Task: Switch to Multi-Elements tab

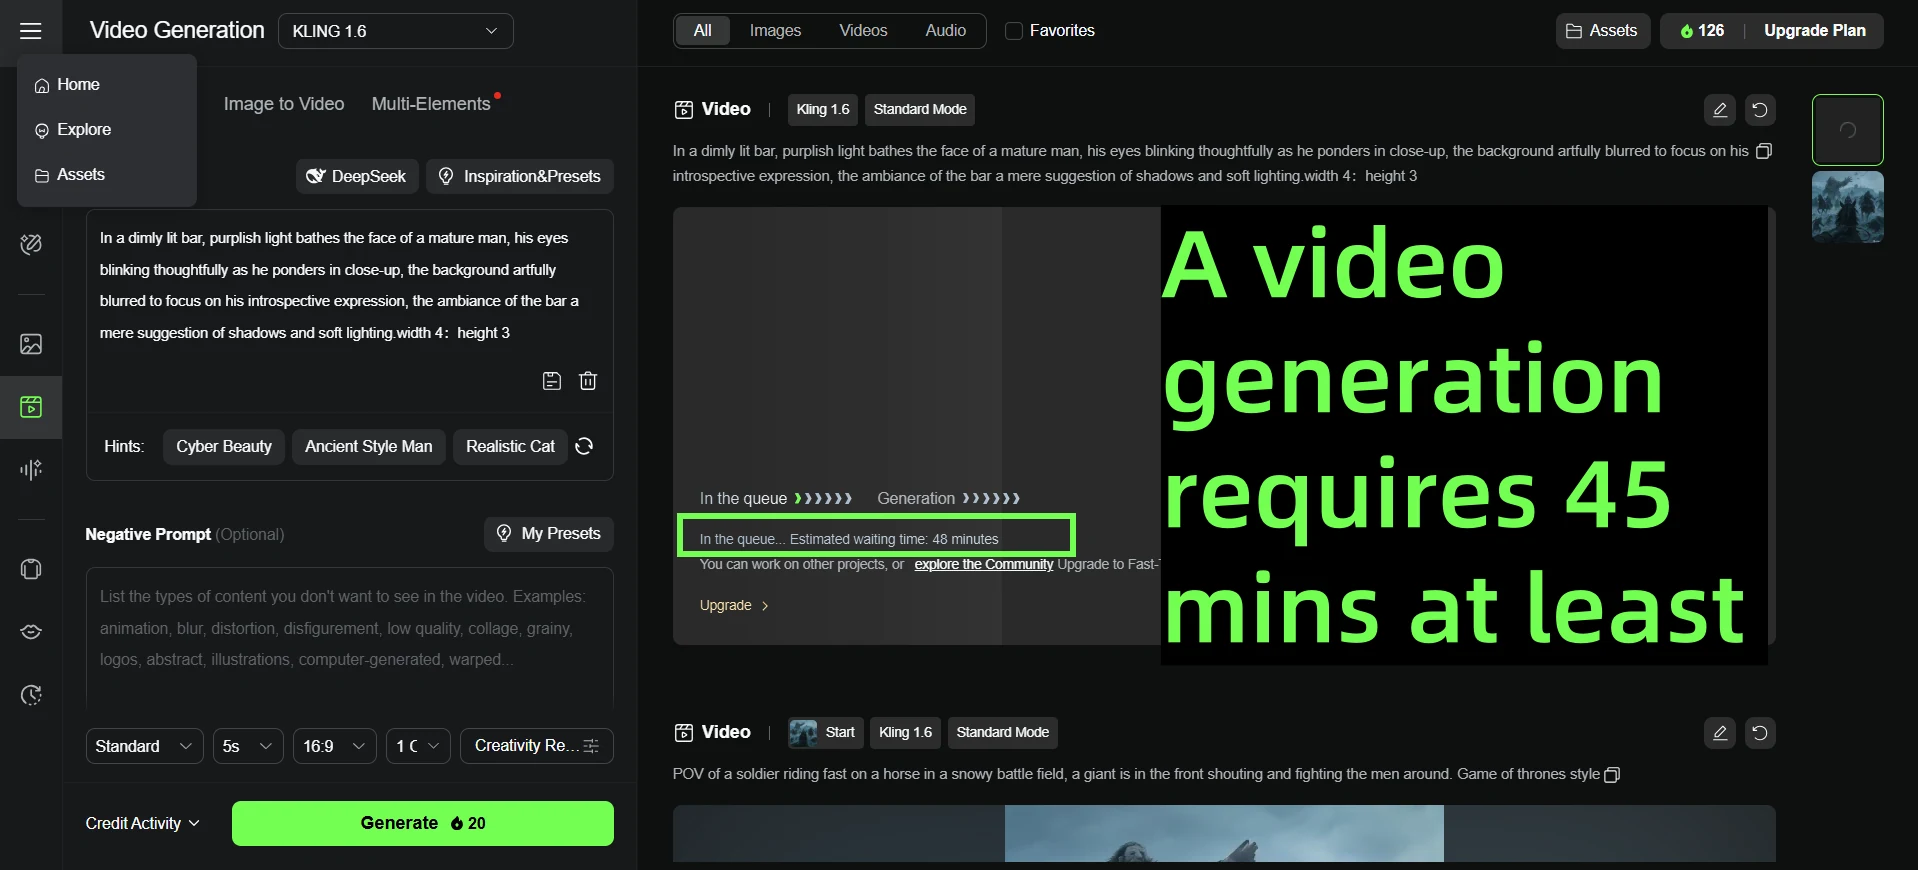Action: coord(431,104)
